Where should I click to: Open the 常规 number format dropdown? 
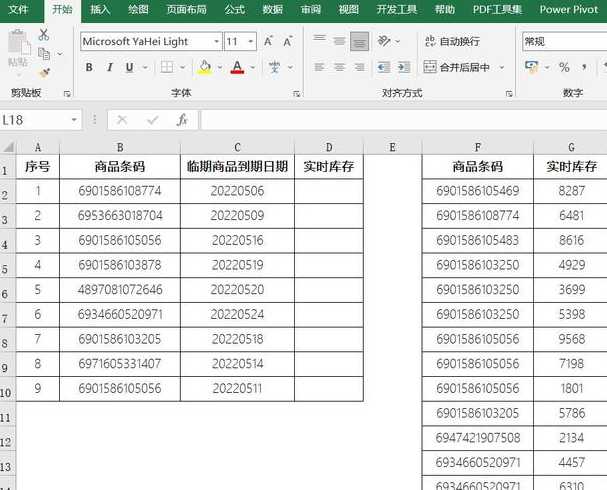(x=564, y=41)
